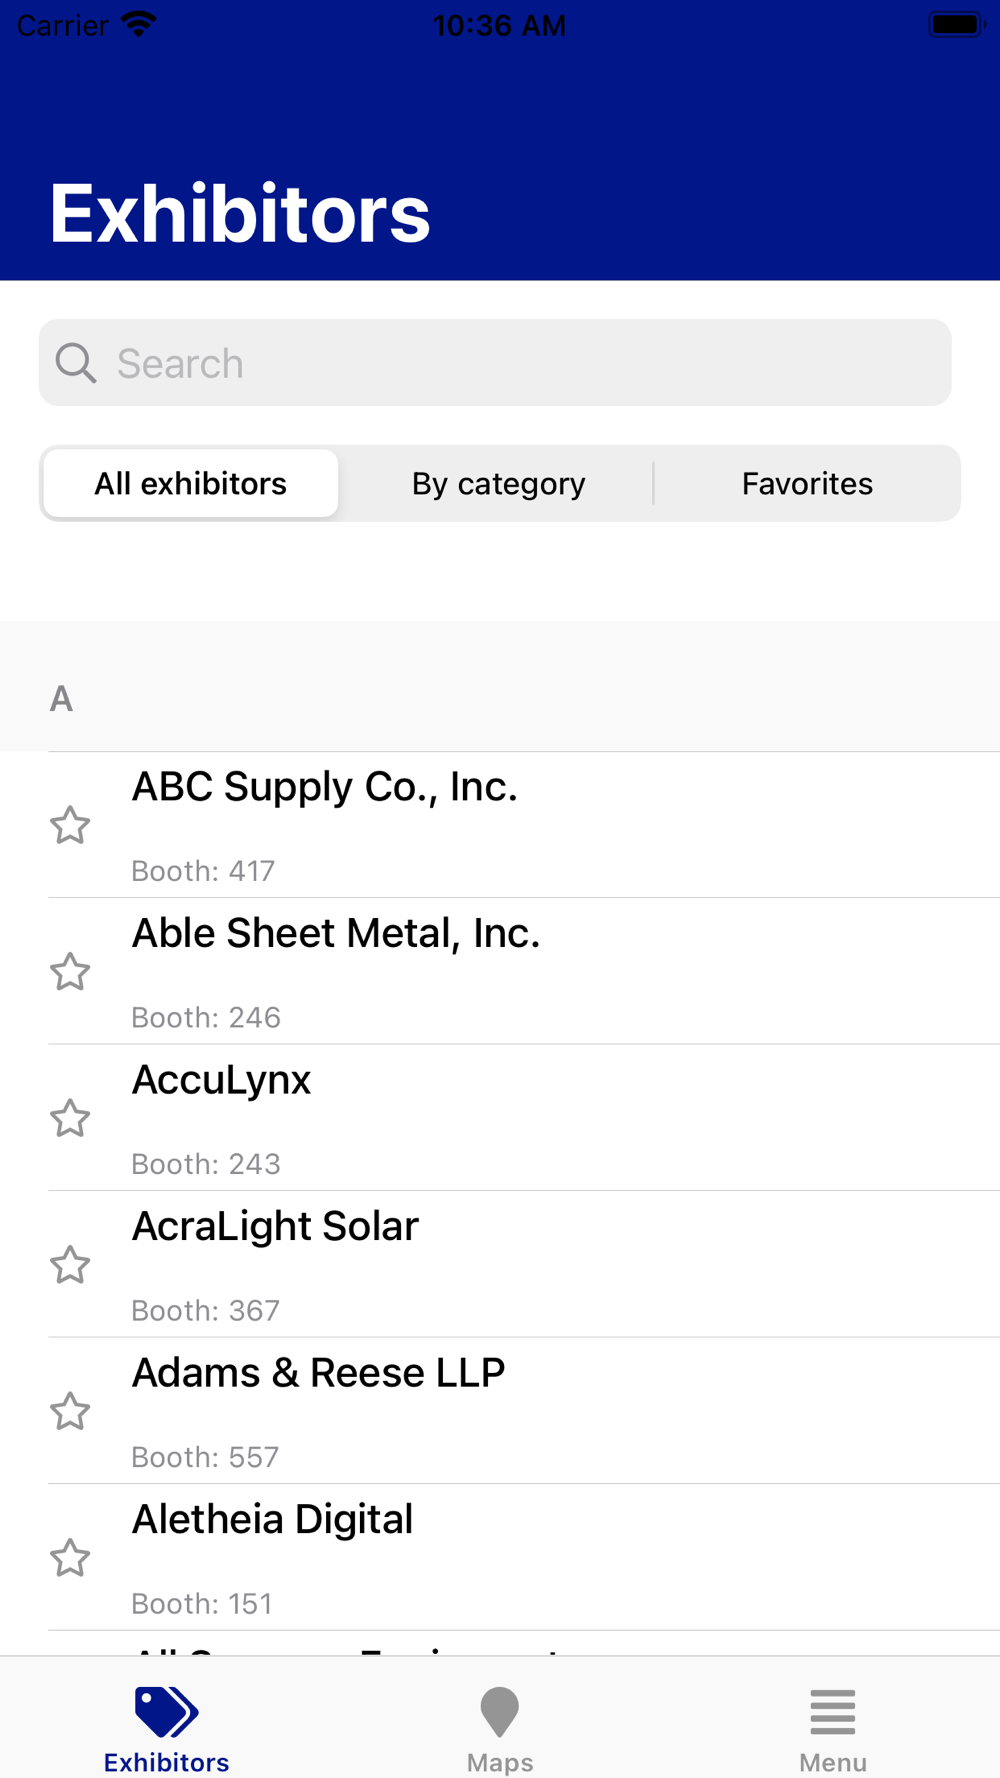Image resolution: width=1000 pixels, height=1778 pixels.
Task: Toggle favorite star for AccuLynx
Action: click(x=70, y=1118)
